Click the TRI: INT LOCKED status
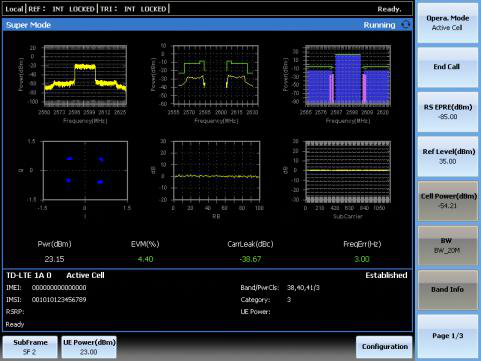481x361 pixels. click(x=133, y=9)
